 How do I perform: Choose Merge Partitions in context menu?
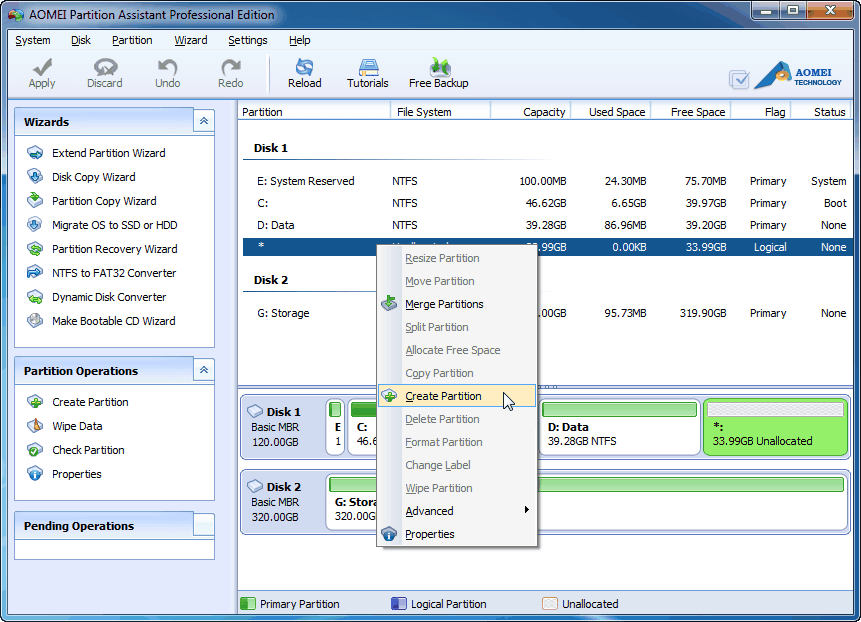click(457, 304)
